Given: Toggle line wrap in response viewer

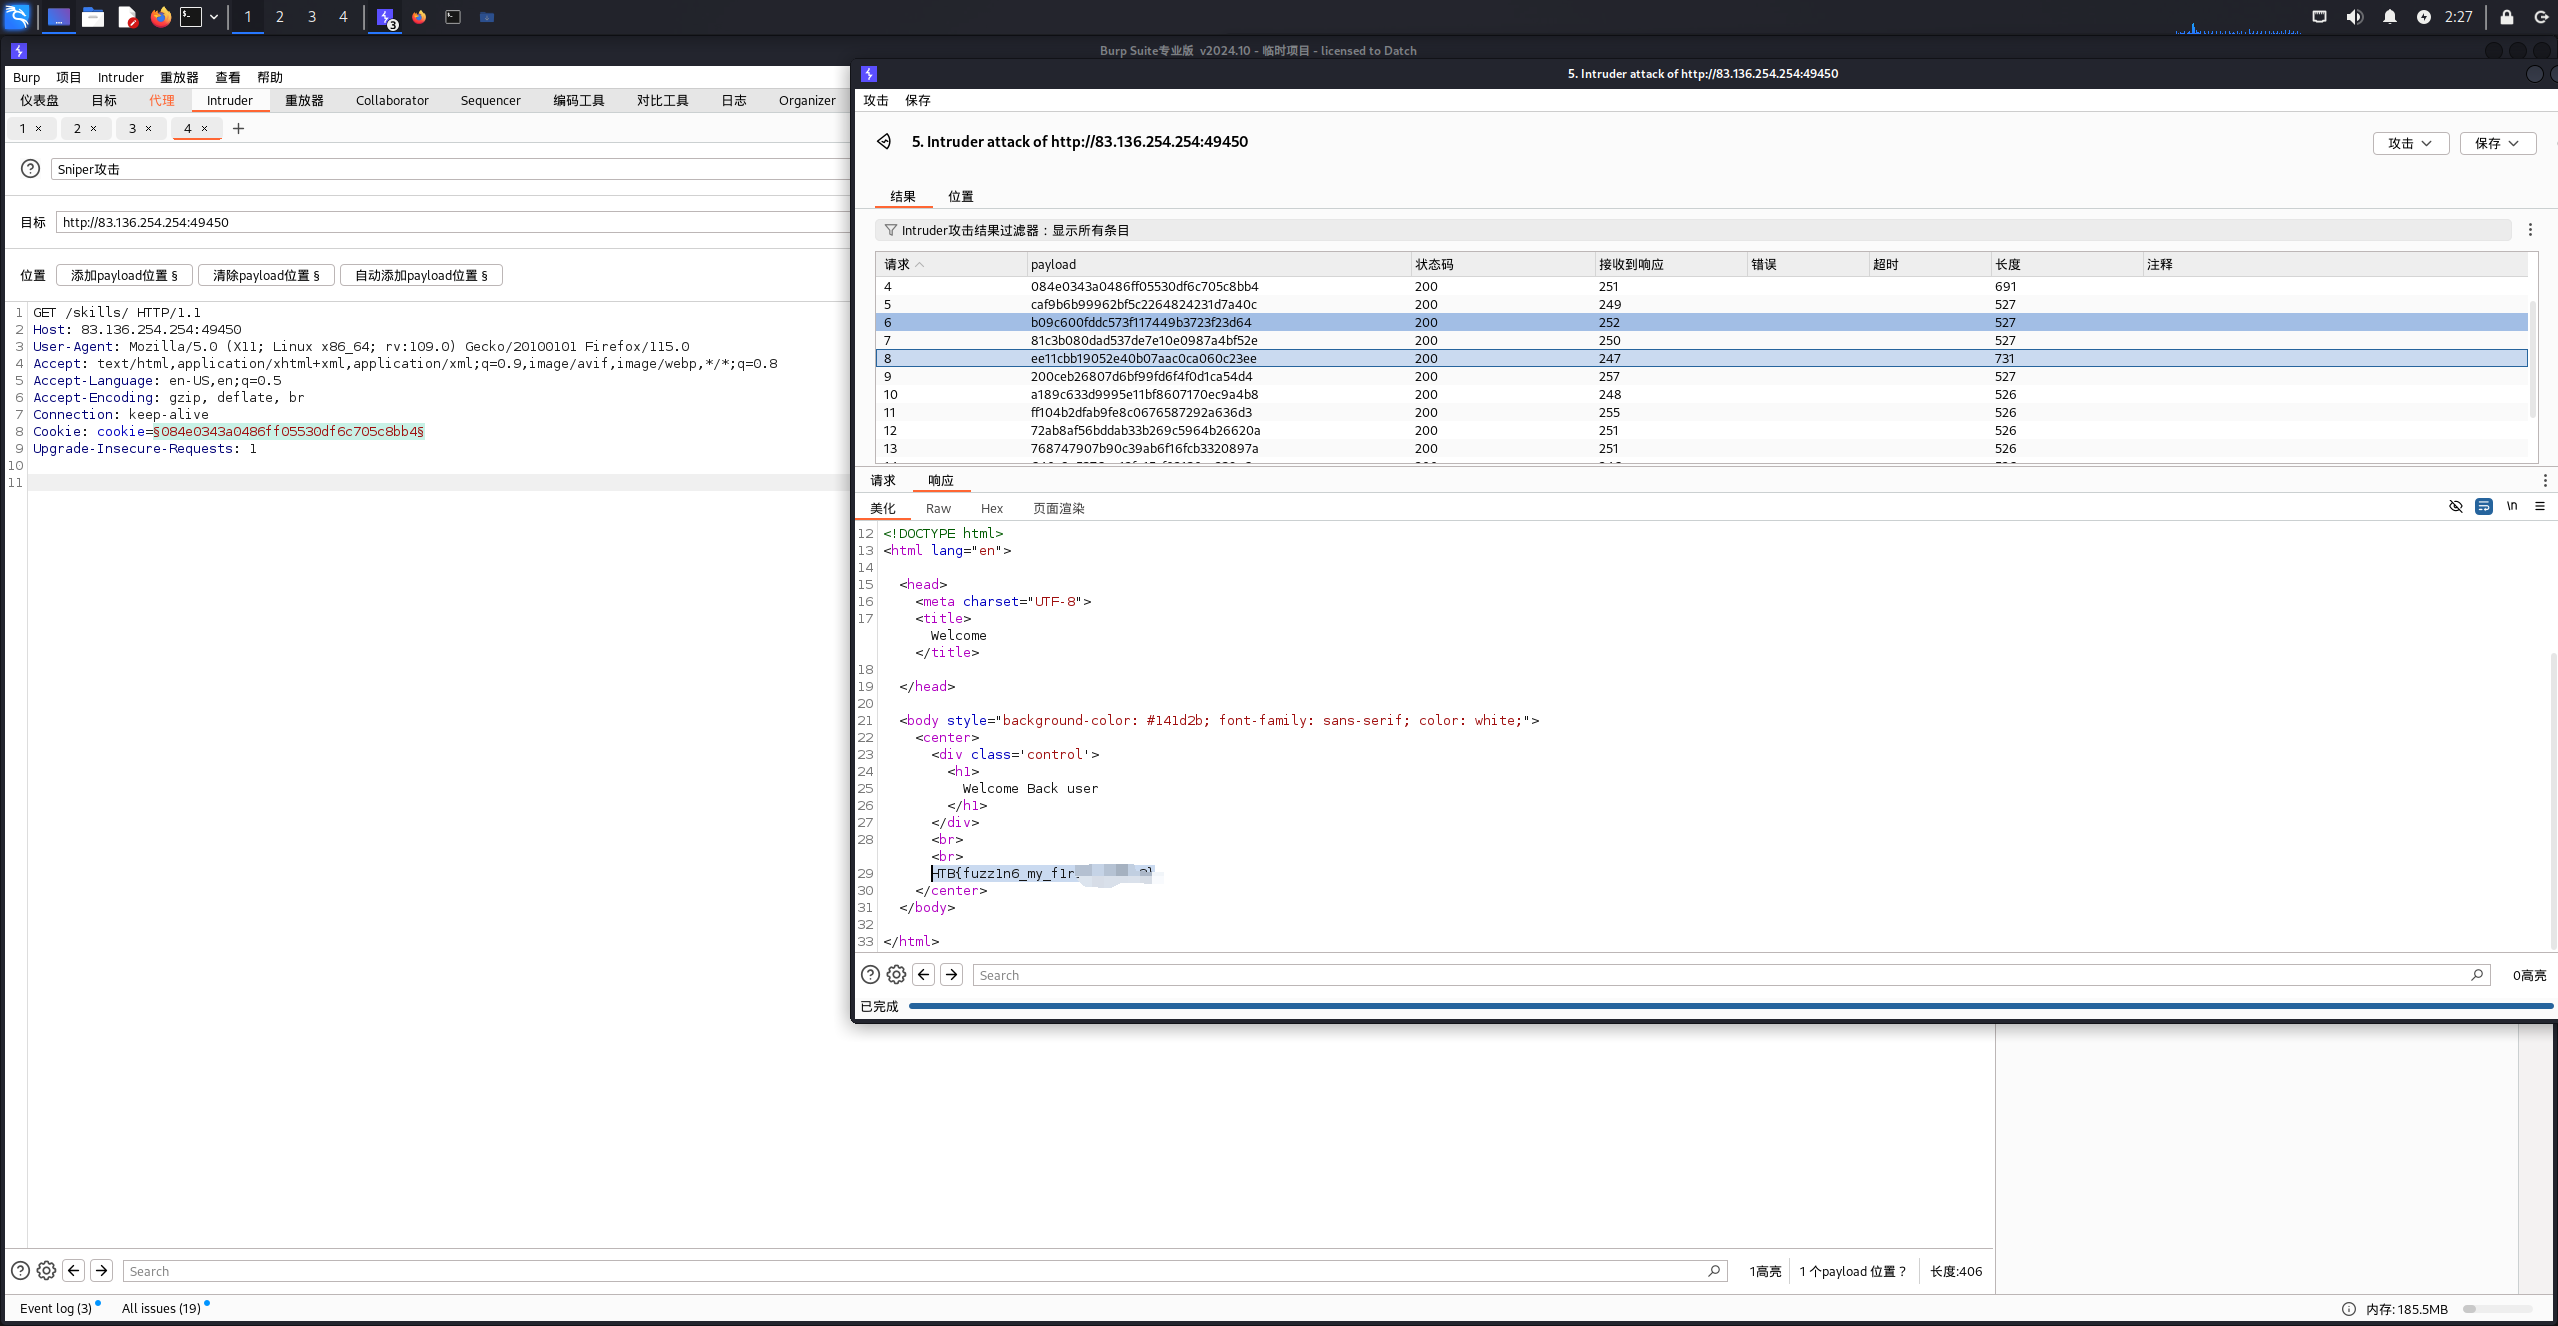Looking at the screenshot, I should coord(2484,506).
